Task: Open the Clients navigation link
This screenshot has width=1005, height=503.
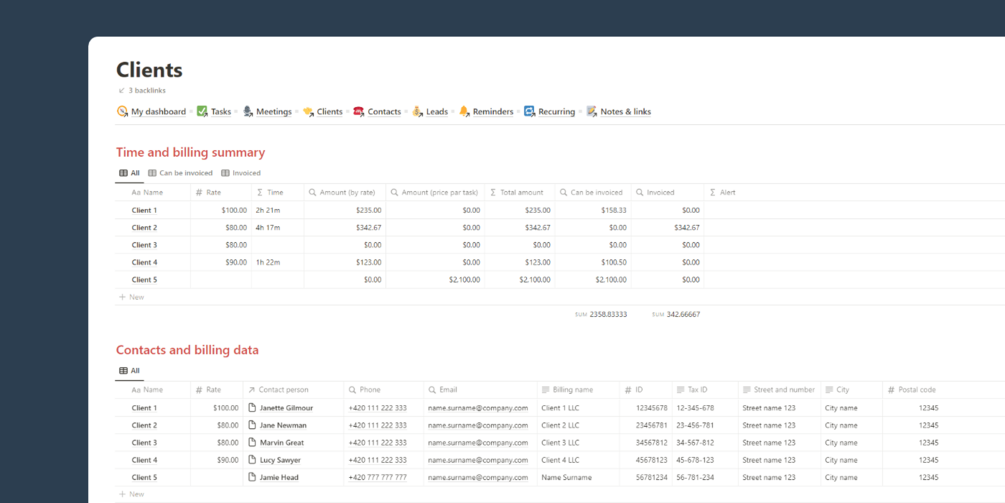Action: click(329, 111)
